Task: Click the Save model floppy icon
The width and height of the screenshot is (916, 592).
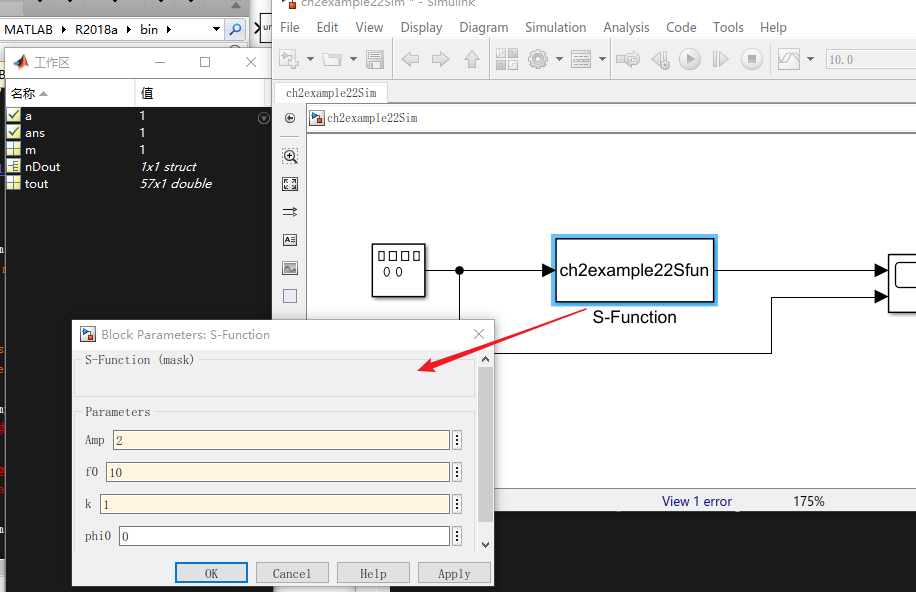Action: (374, 59)
